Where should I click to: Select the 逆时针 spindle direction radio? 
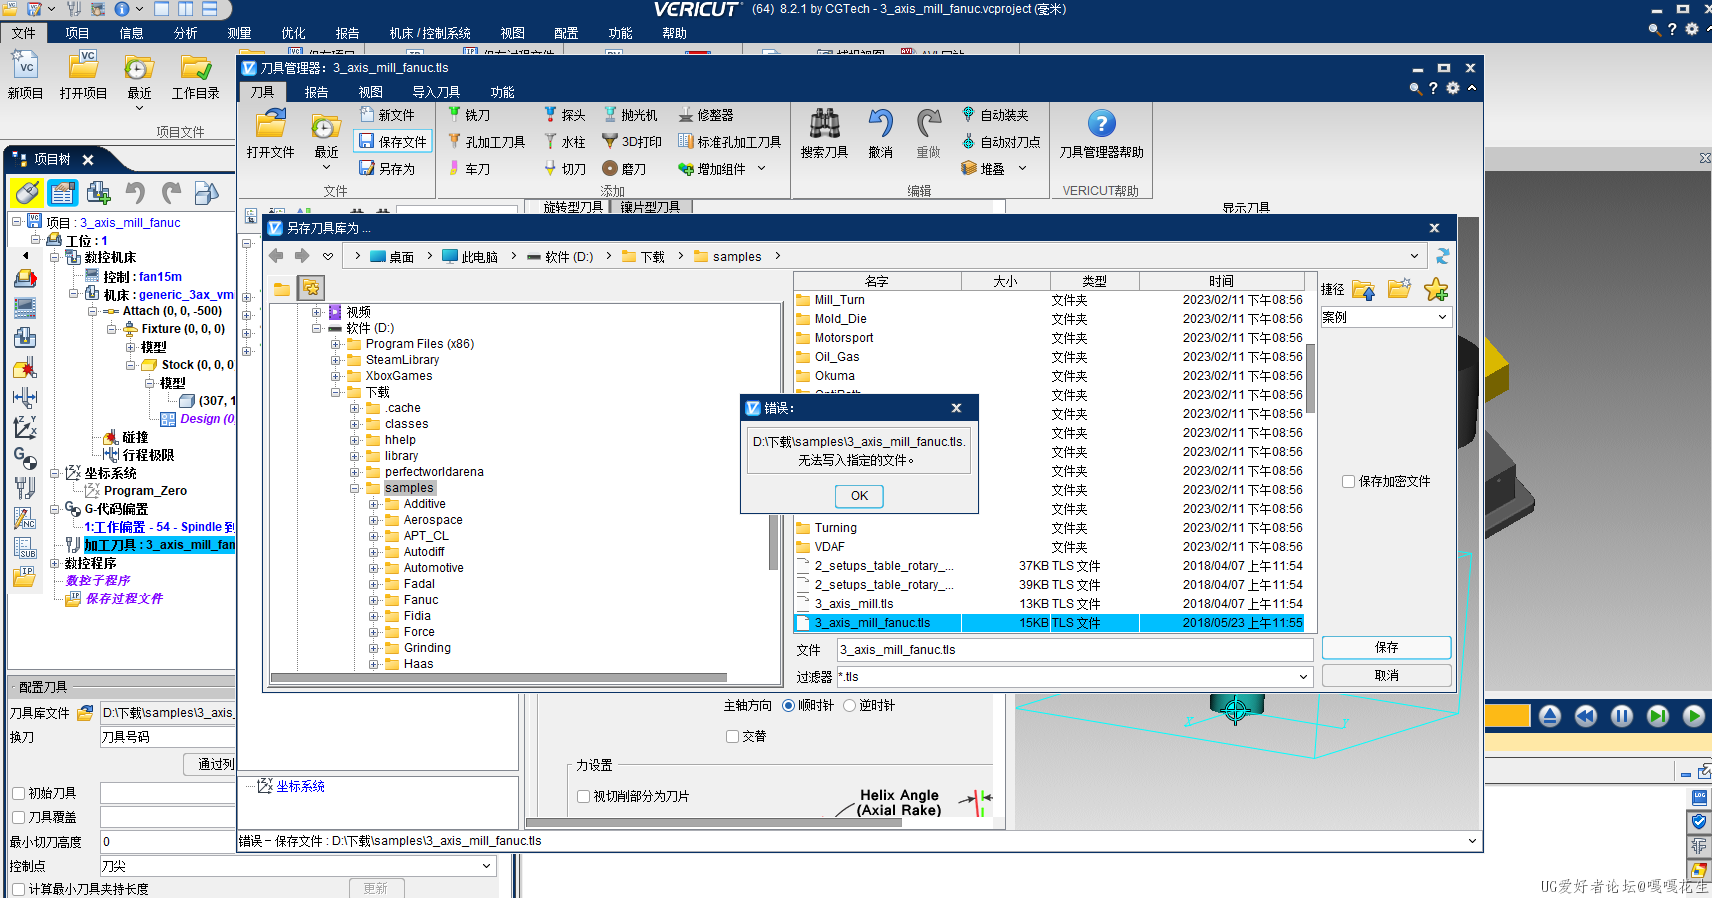pyautogui.click(x=849, y=706)
